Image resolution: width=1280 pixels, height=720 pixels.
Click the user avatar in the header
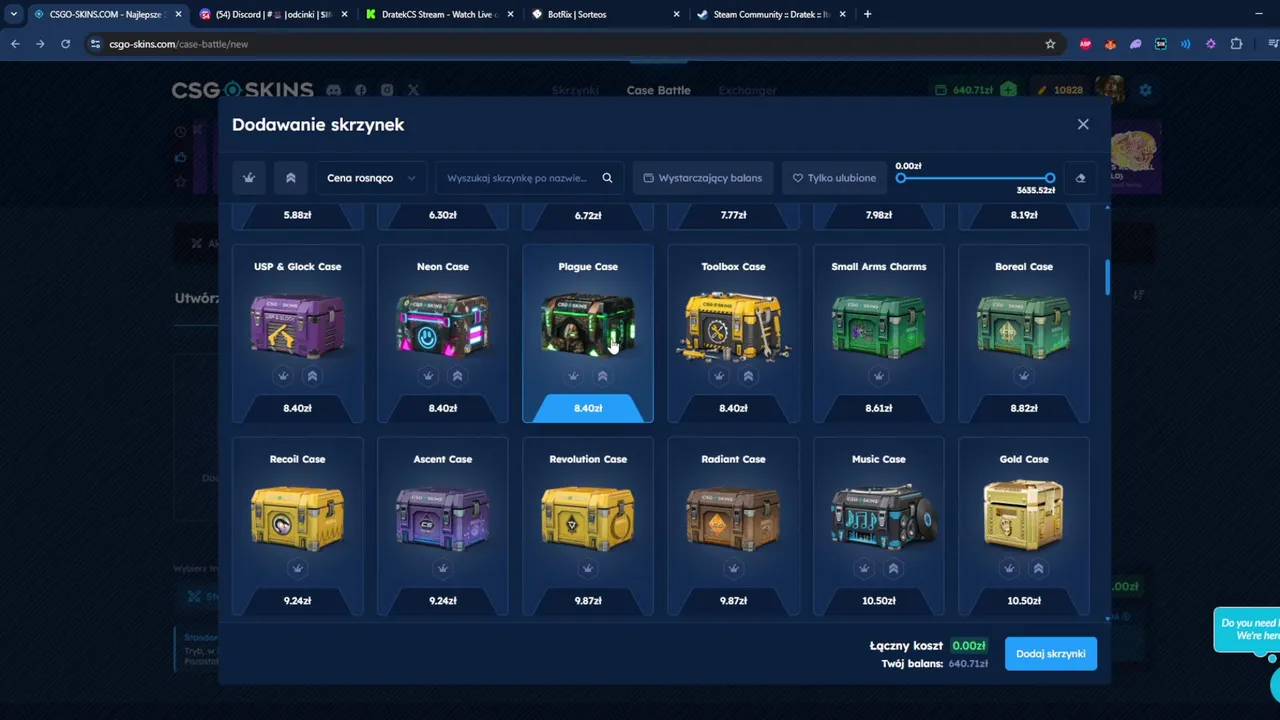click(1110, 89)
